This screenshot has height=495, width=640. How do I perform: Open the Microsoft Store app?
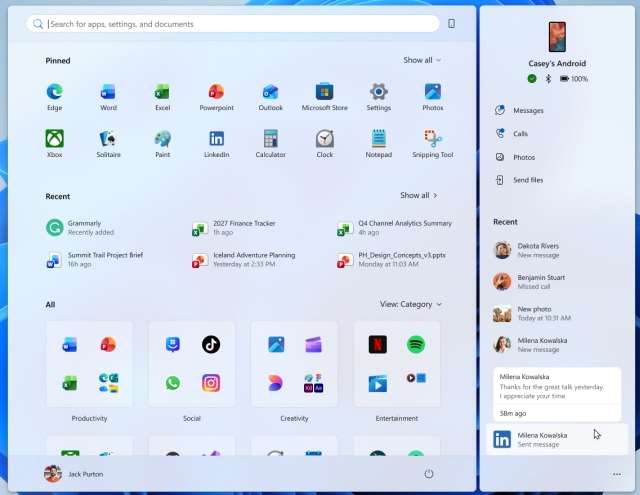coord(324,97)
